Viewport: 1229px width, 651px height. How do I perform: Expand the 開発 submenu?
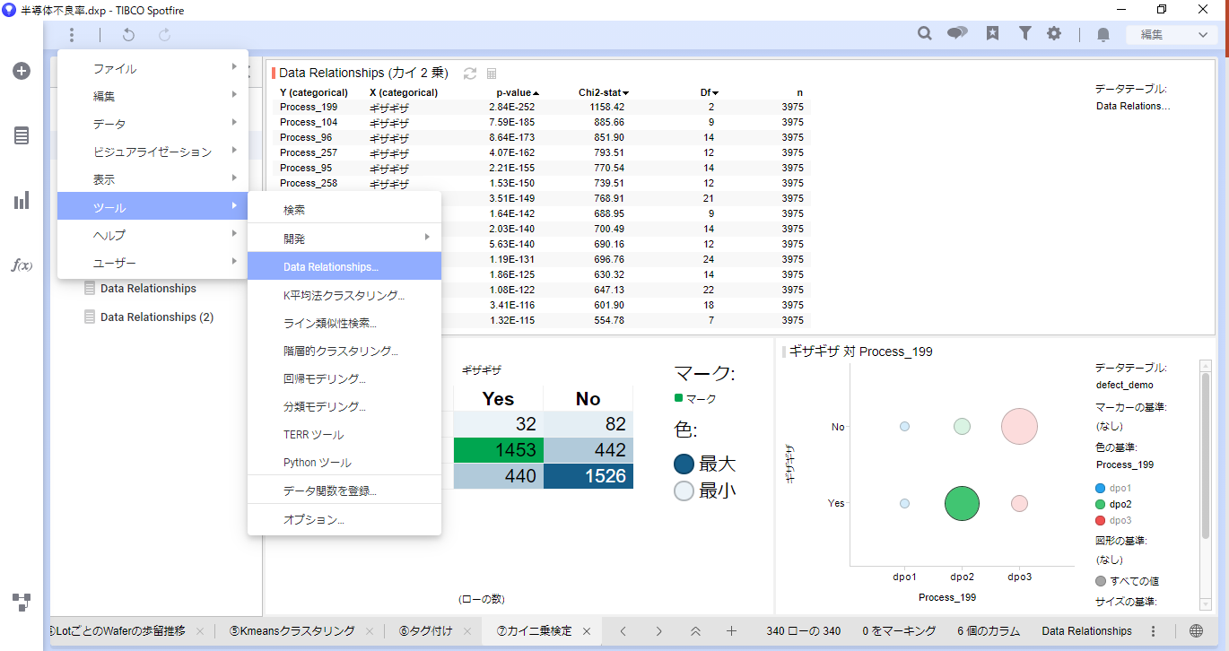pyautogui.click(x=344, y=238)
